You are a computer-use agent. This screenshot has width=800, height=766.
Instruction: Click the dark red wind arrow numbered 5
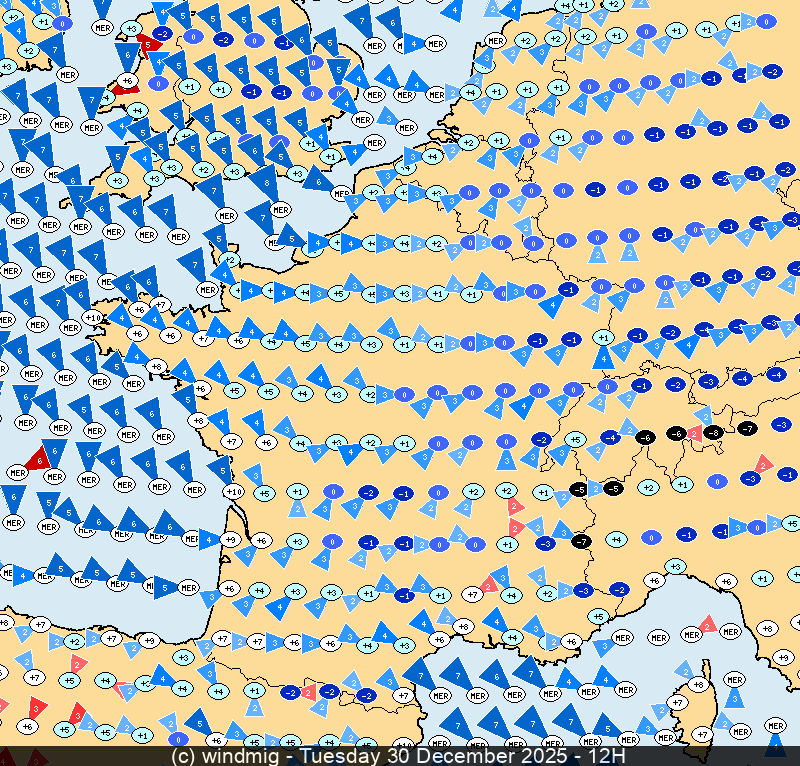click(148, 44)
